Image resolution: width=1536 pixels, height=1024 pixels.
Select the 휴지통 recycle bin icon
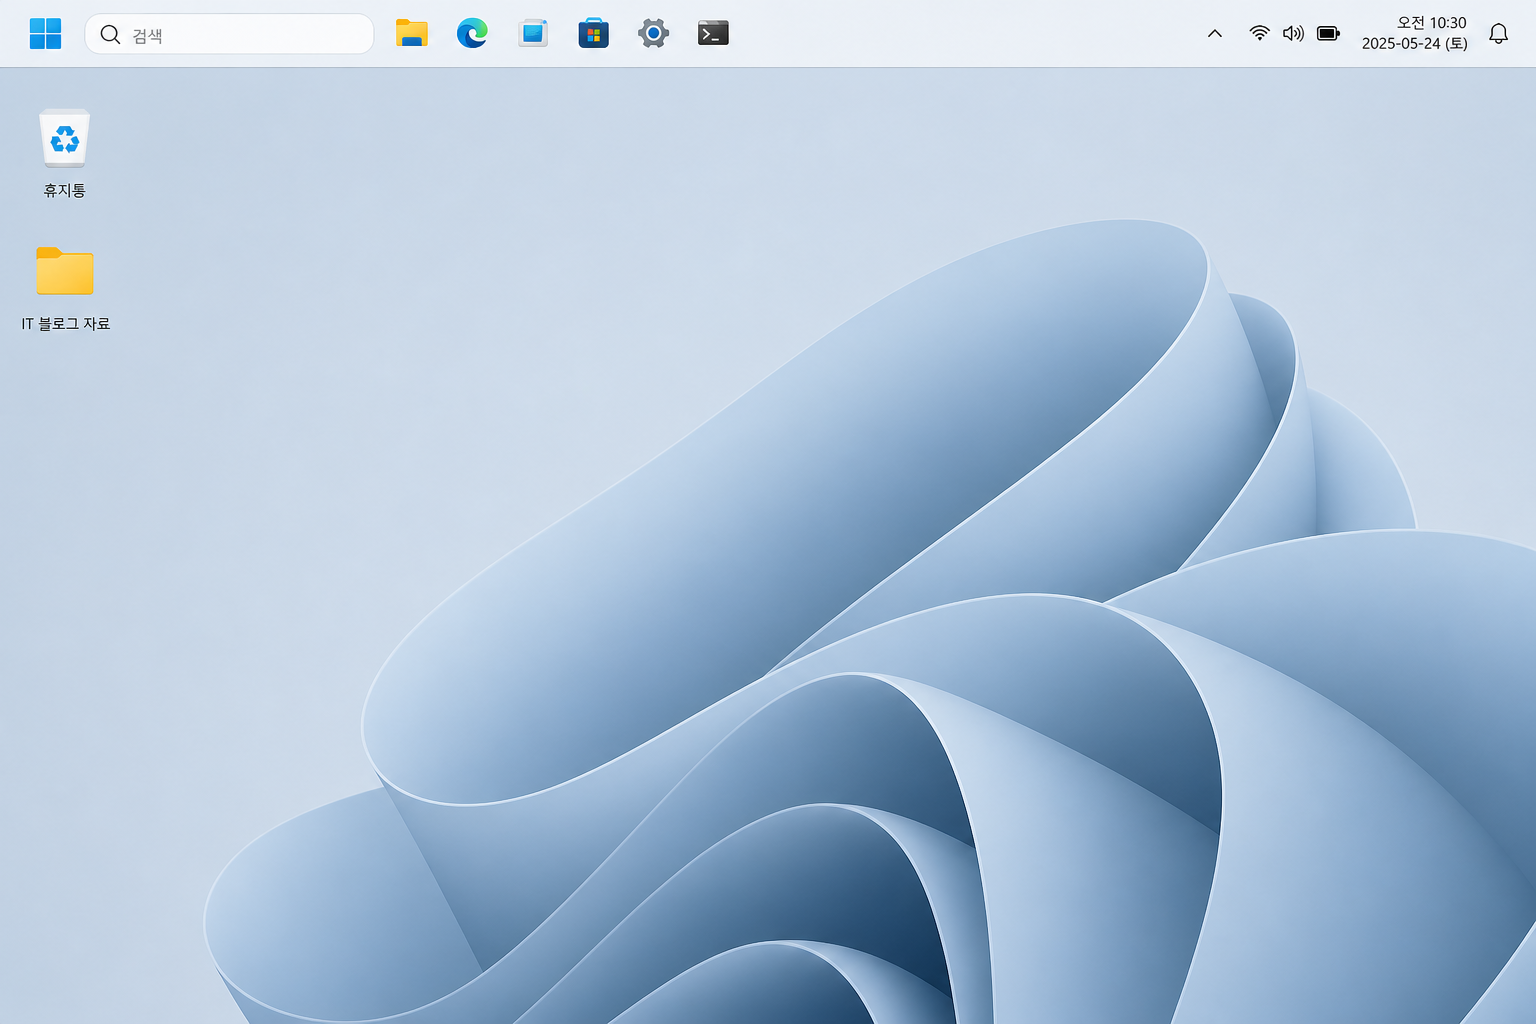point(65,138)
